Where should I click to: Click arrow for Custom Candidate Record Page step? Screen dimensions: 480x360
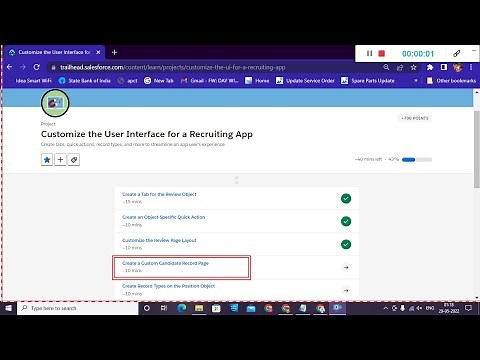(346, 267)
